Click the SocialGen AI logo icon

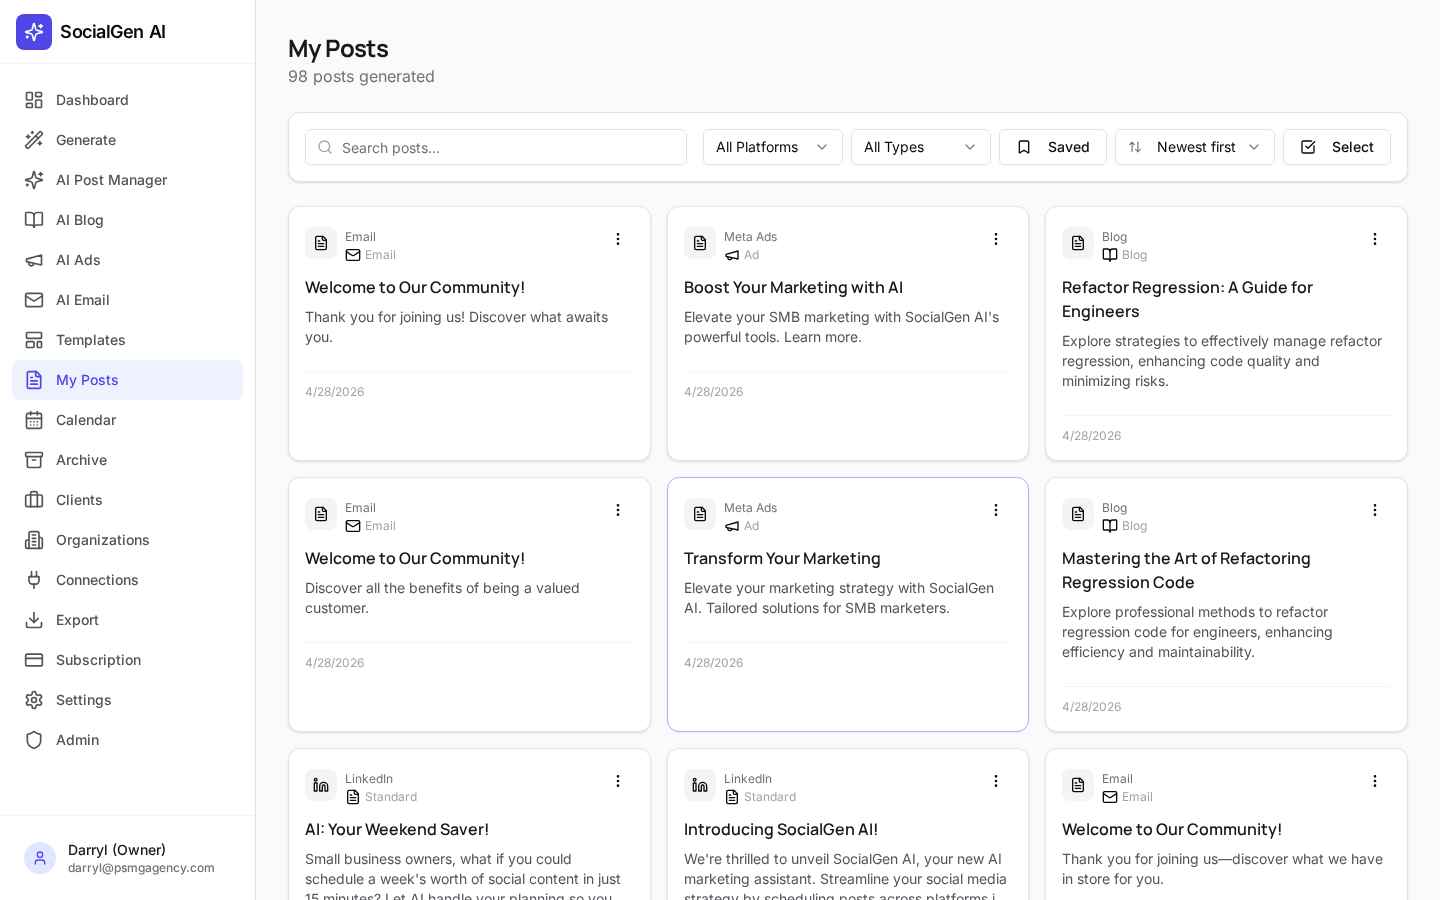coord(34,32)
